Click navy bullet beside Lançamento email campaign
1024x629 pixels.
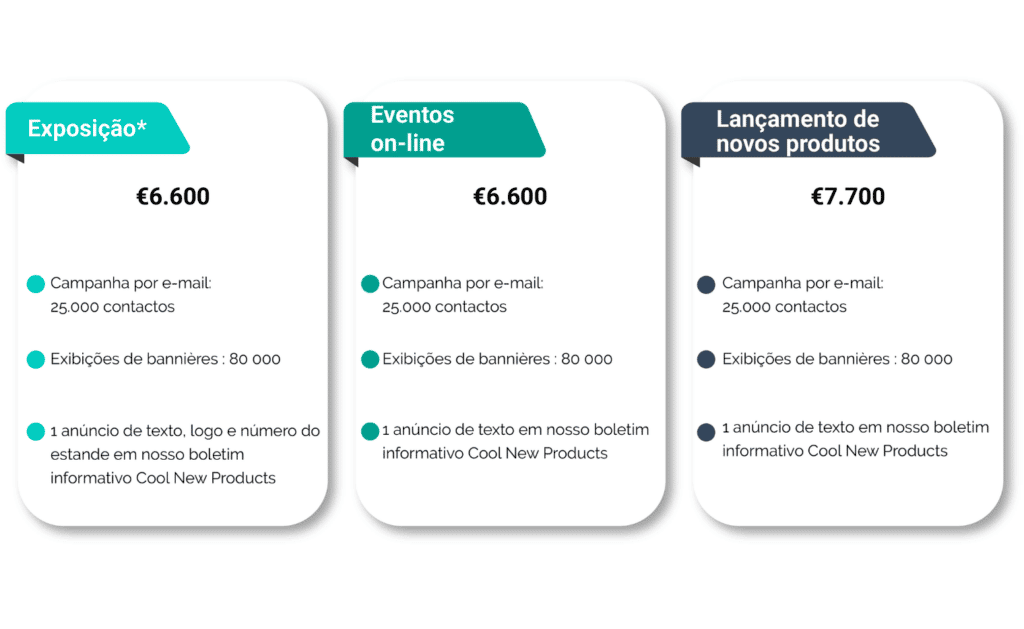click(x=706, y=285)
